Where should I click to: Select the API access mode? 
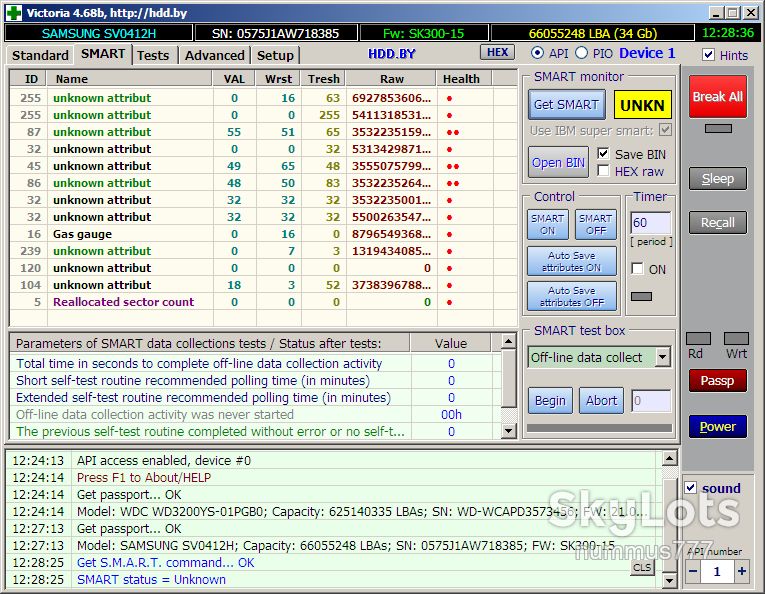[x=537, y=53]
